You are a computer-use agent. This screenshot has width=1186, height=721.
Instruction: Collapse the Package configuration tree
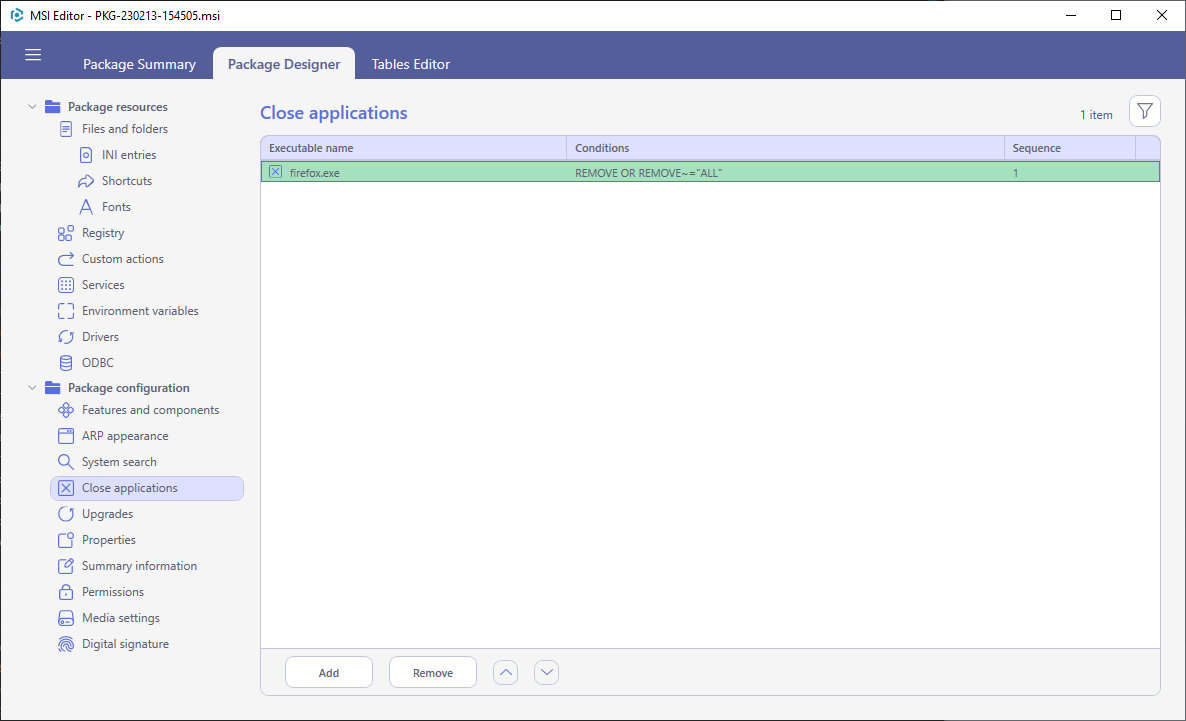tap(32, 387)
